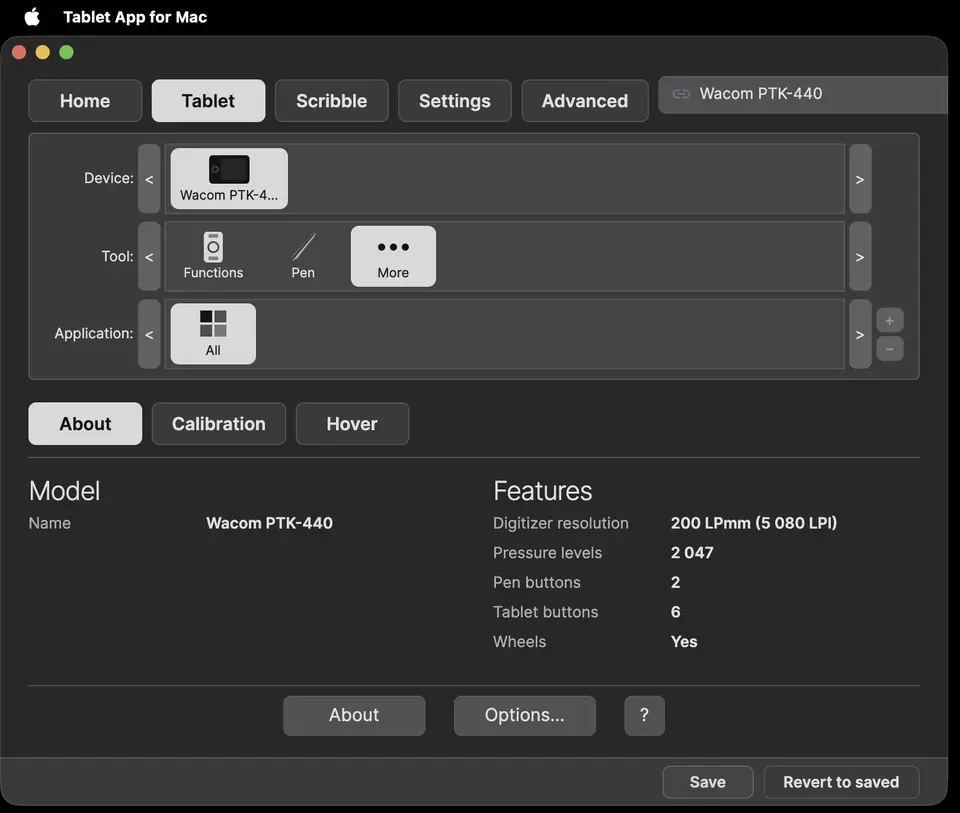Screen dimensions: 960x813
Task: Click the Wacom PTK-440 device field
Action: 803,94
